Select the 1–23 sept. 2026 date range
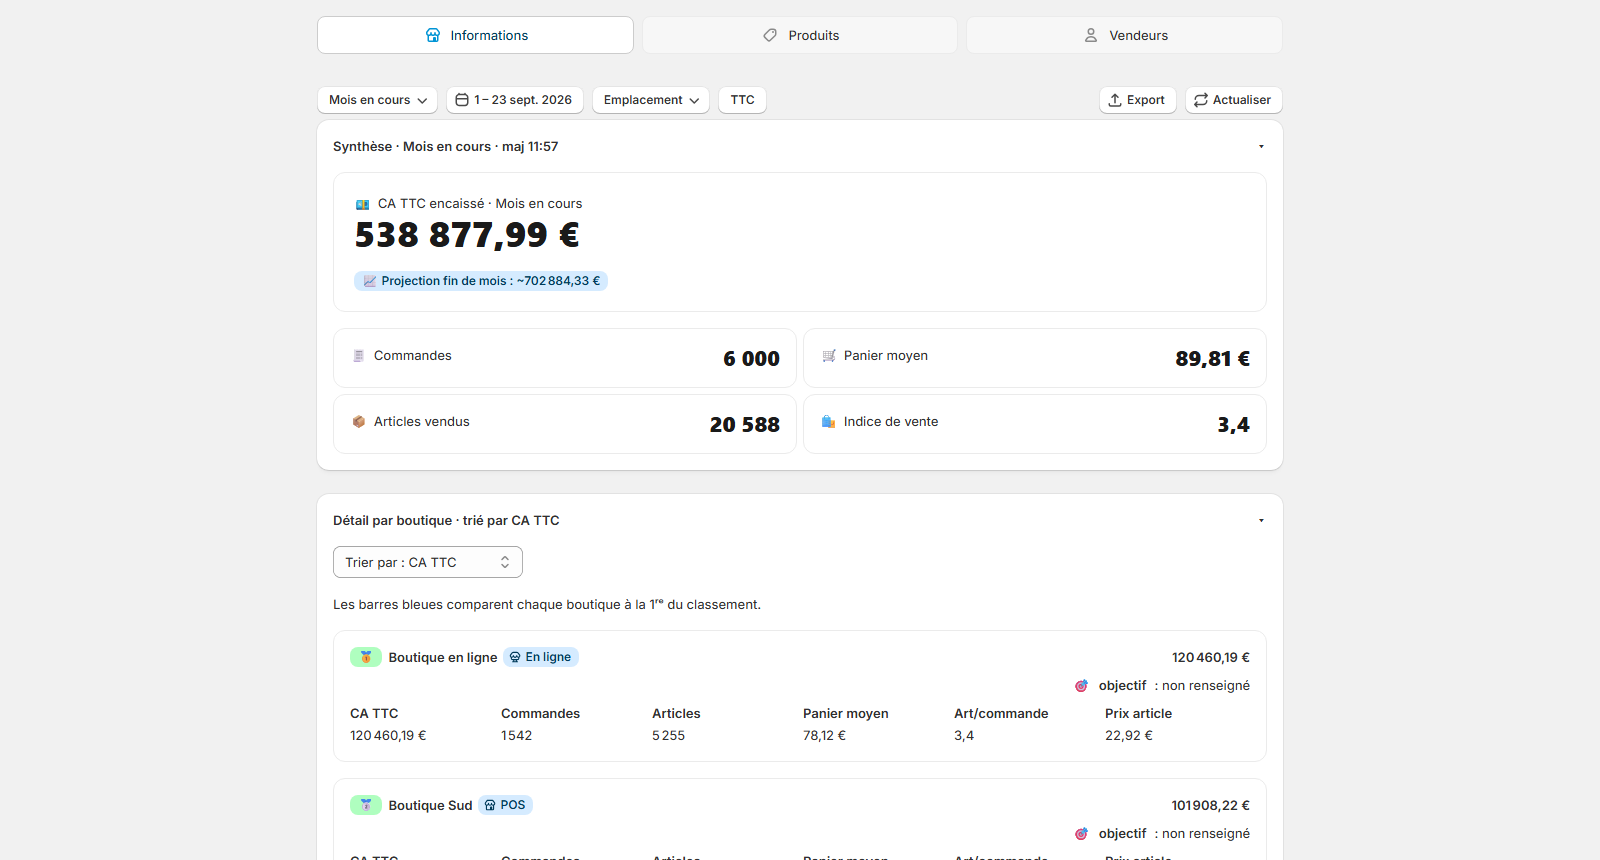The width and height of the screenshot is (1600, 860). (515, 100)
